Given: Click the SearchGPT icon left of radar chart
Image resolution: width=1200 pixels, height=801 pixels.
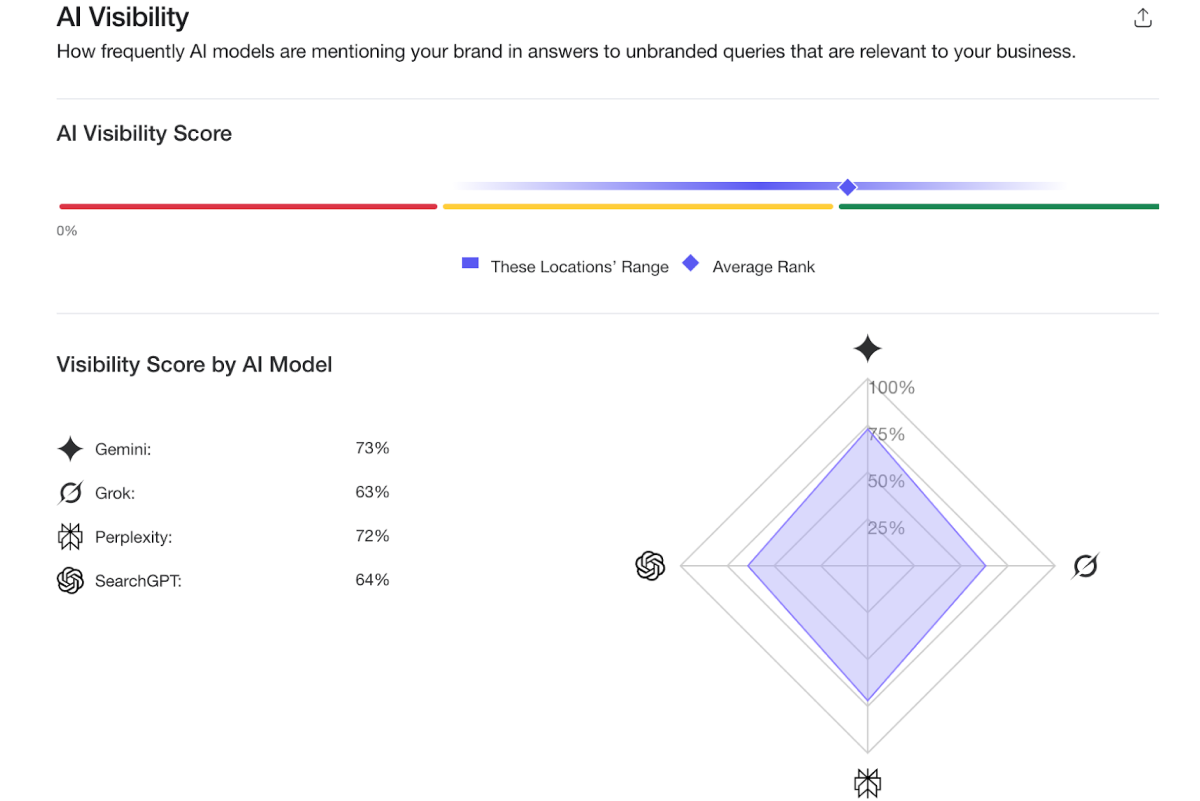Looking at the screenshot, I should point(651,566).
